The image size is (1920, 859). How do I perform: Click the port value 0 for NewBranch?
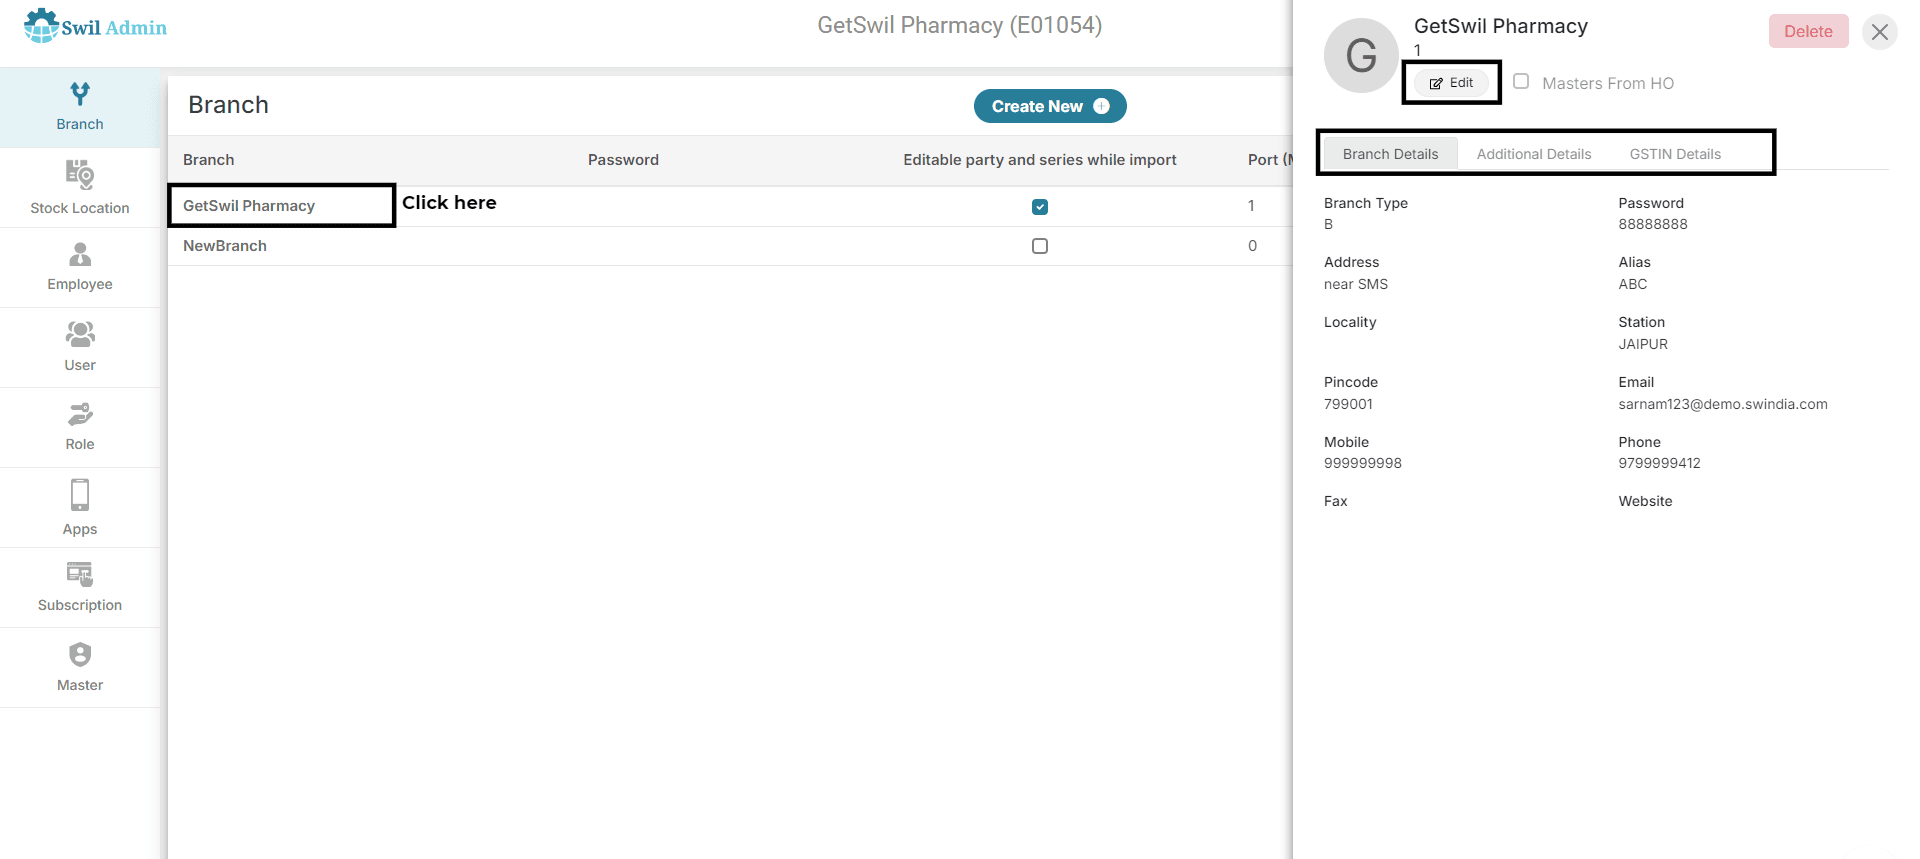click(1252, 246)
